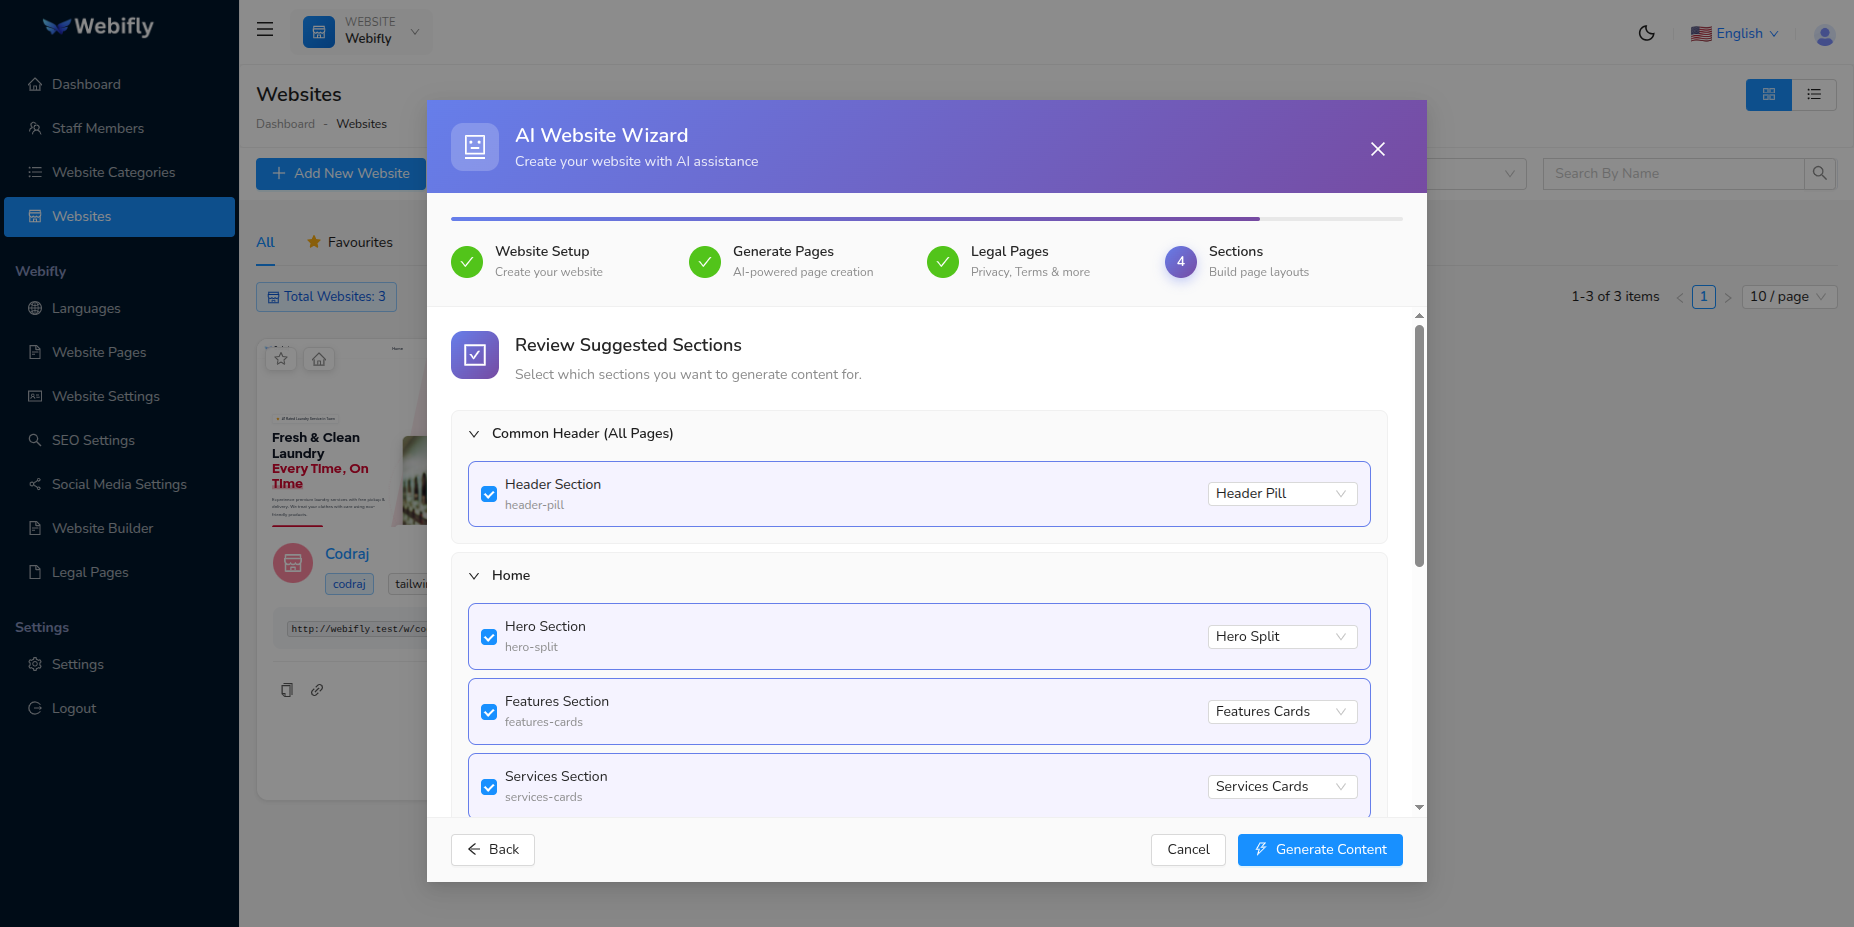Click the Generate Content button

1319,850
